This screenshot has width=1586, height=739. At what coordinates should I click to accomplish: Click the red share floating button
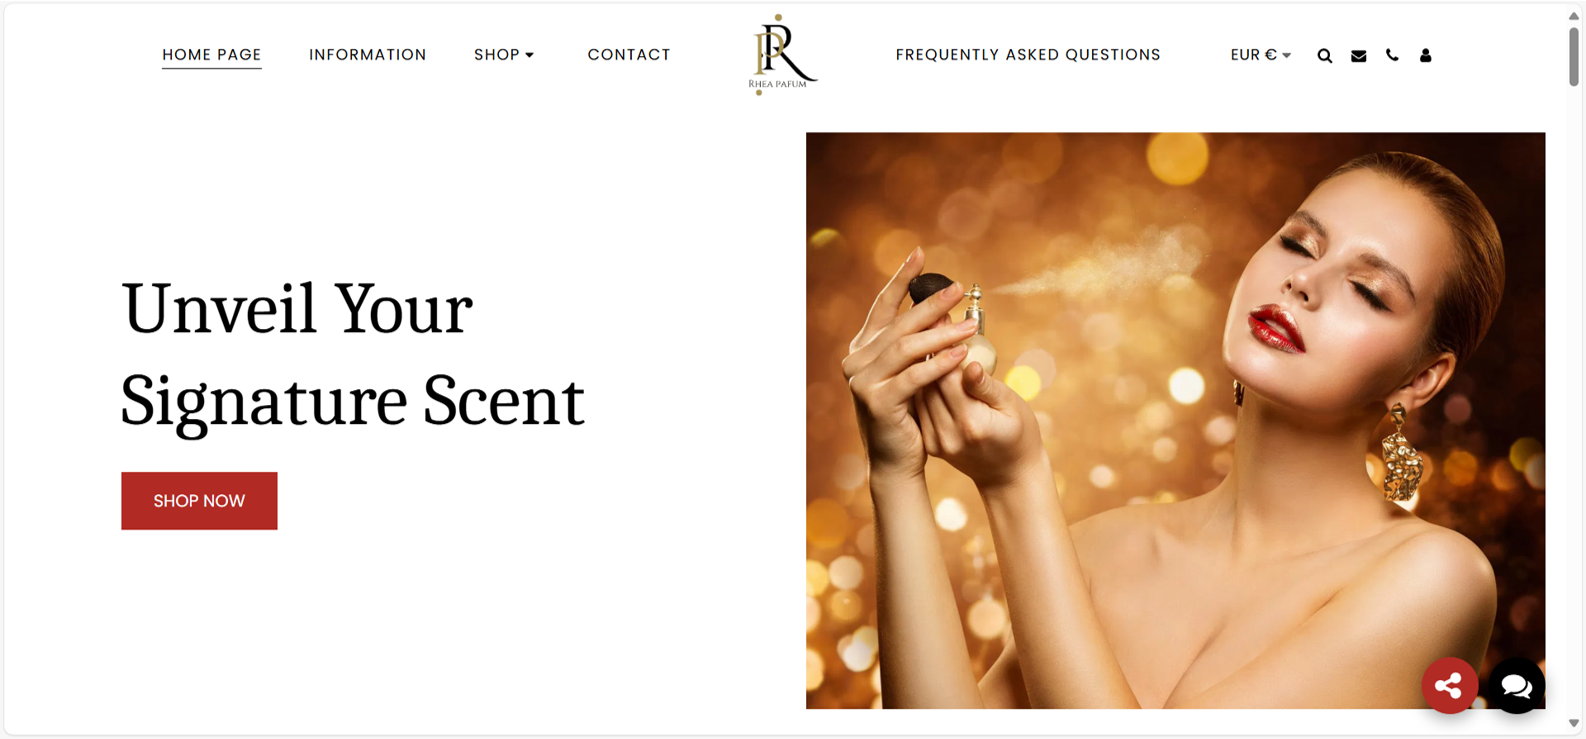(1449, 685)
